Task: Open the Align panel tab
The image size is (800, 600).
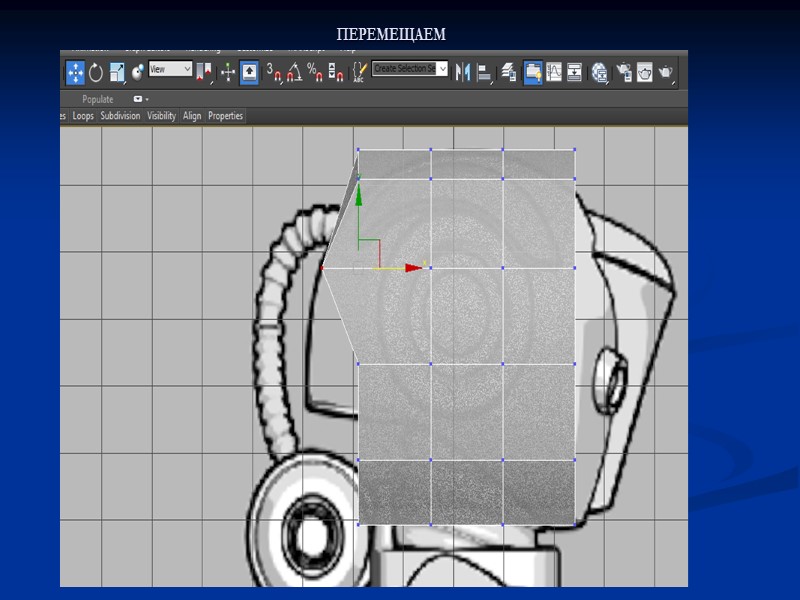Action: pyautogui.click(x=192, y=116)
